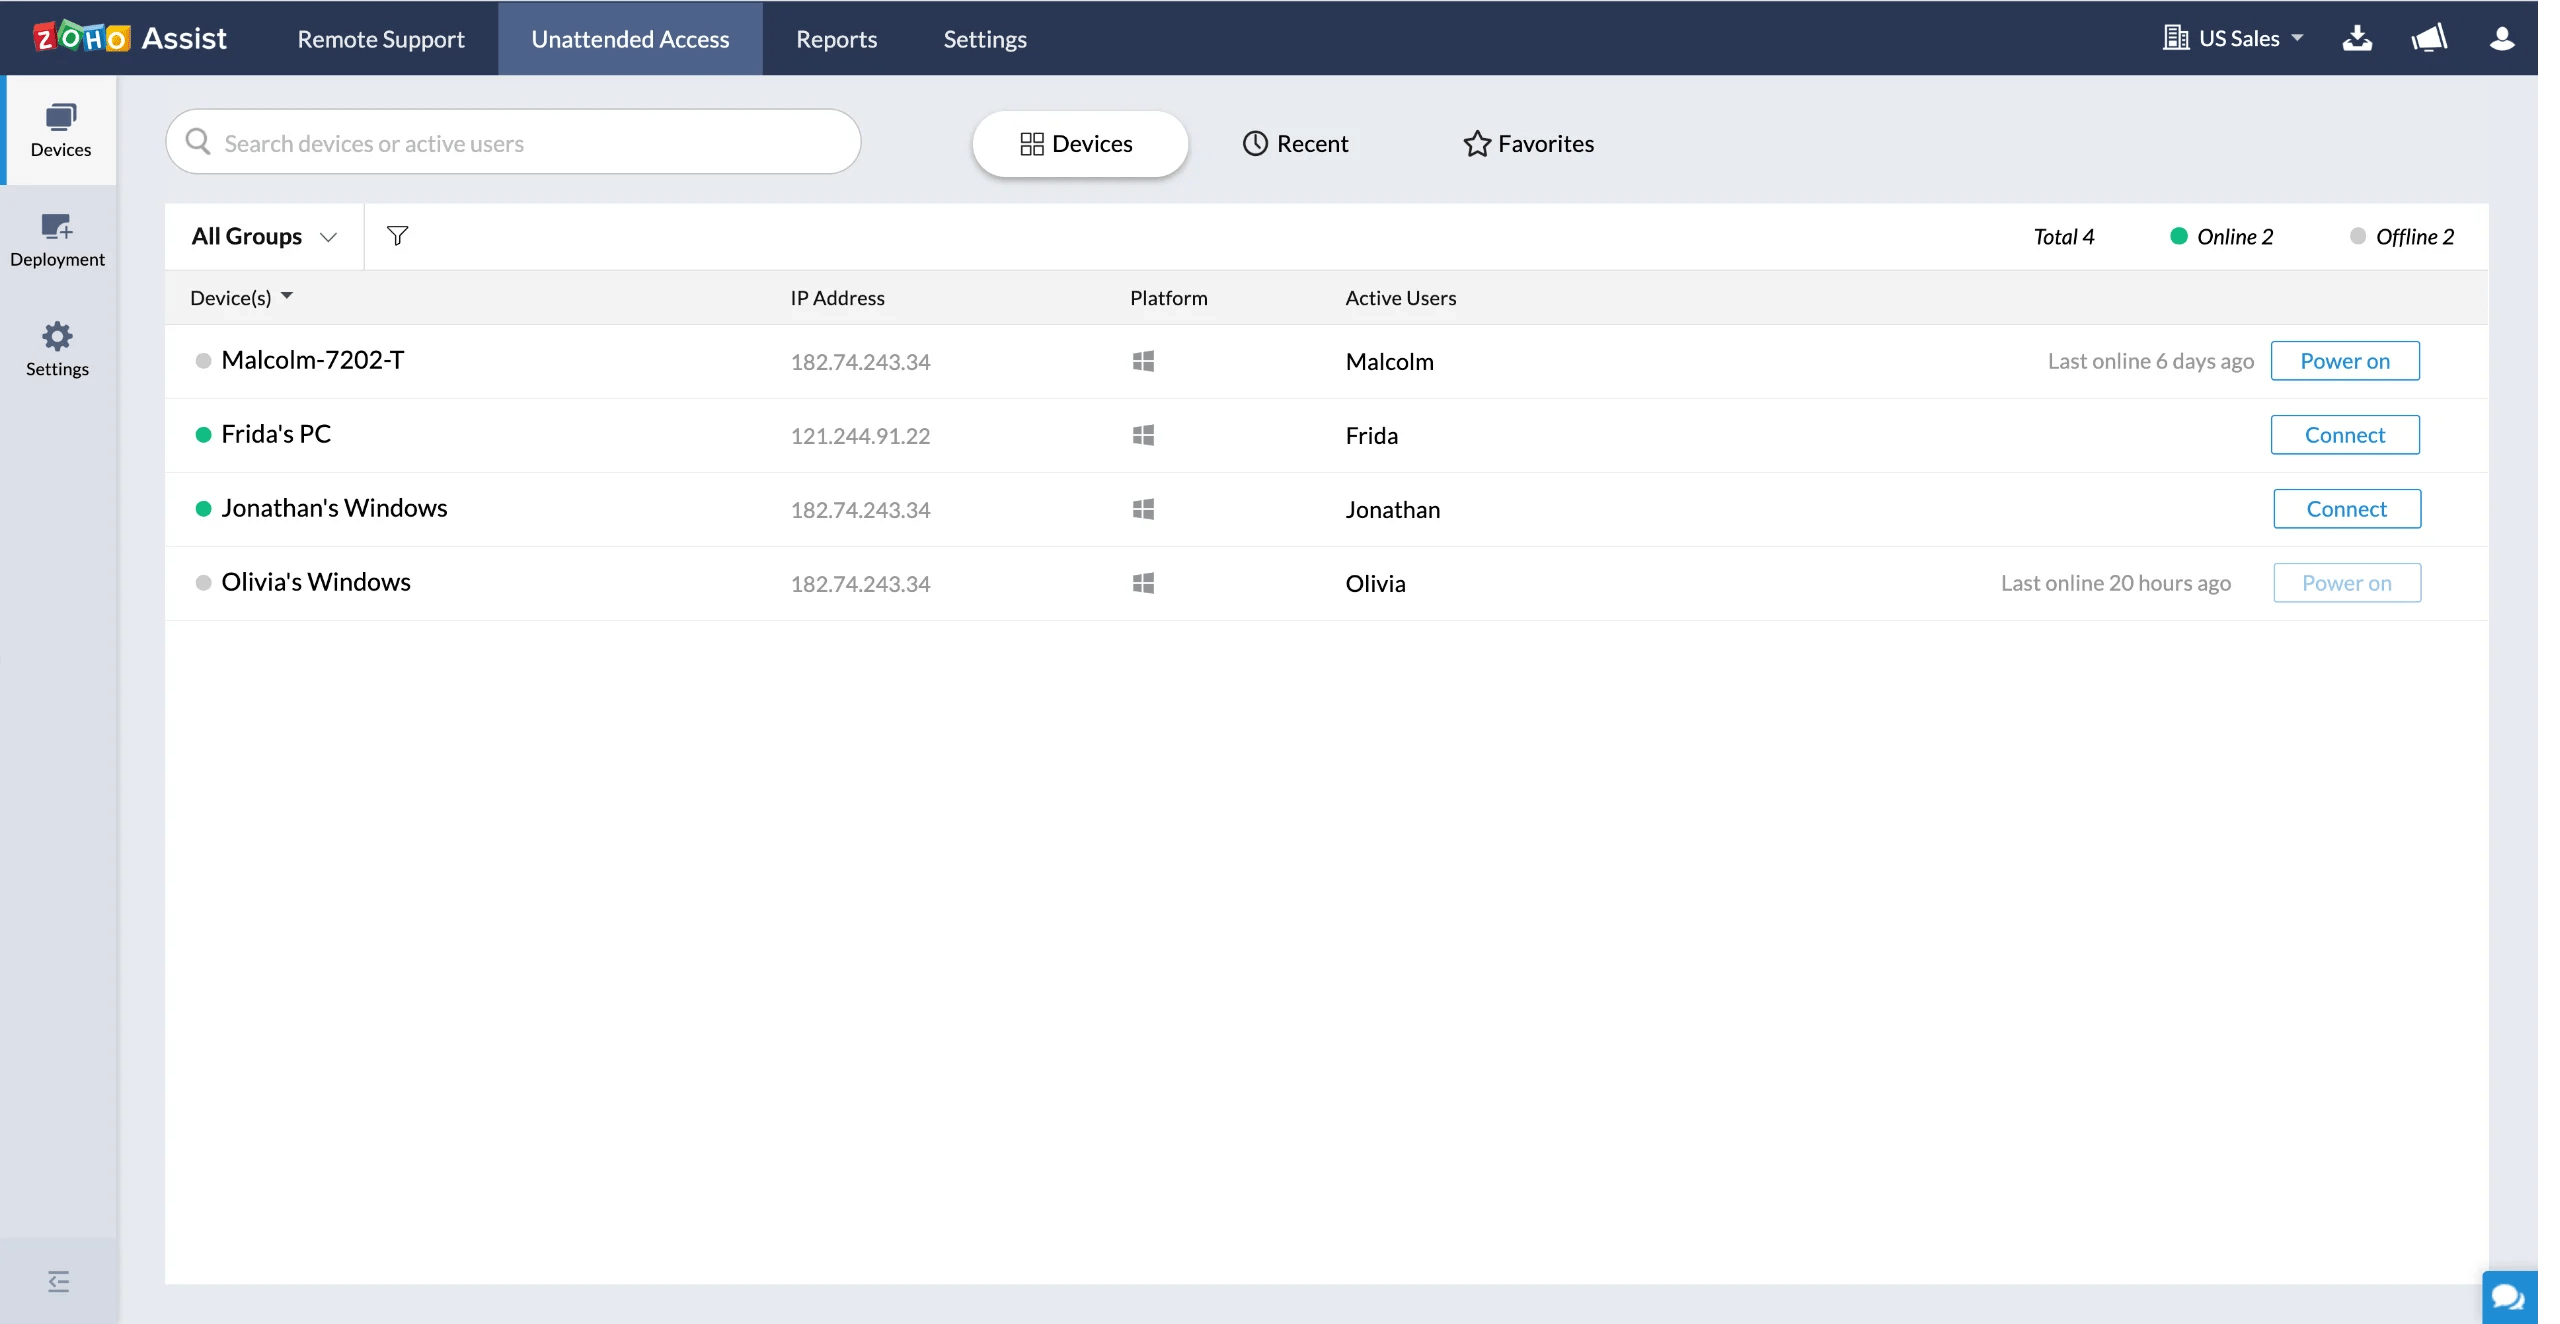This screenshot has width=2560, height=1324.
Task: Connect to Frida's PC
Action: [2345, 434]
